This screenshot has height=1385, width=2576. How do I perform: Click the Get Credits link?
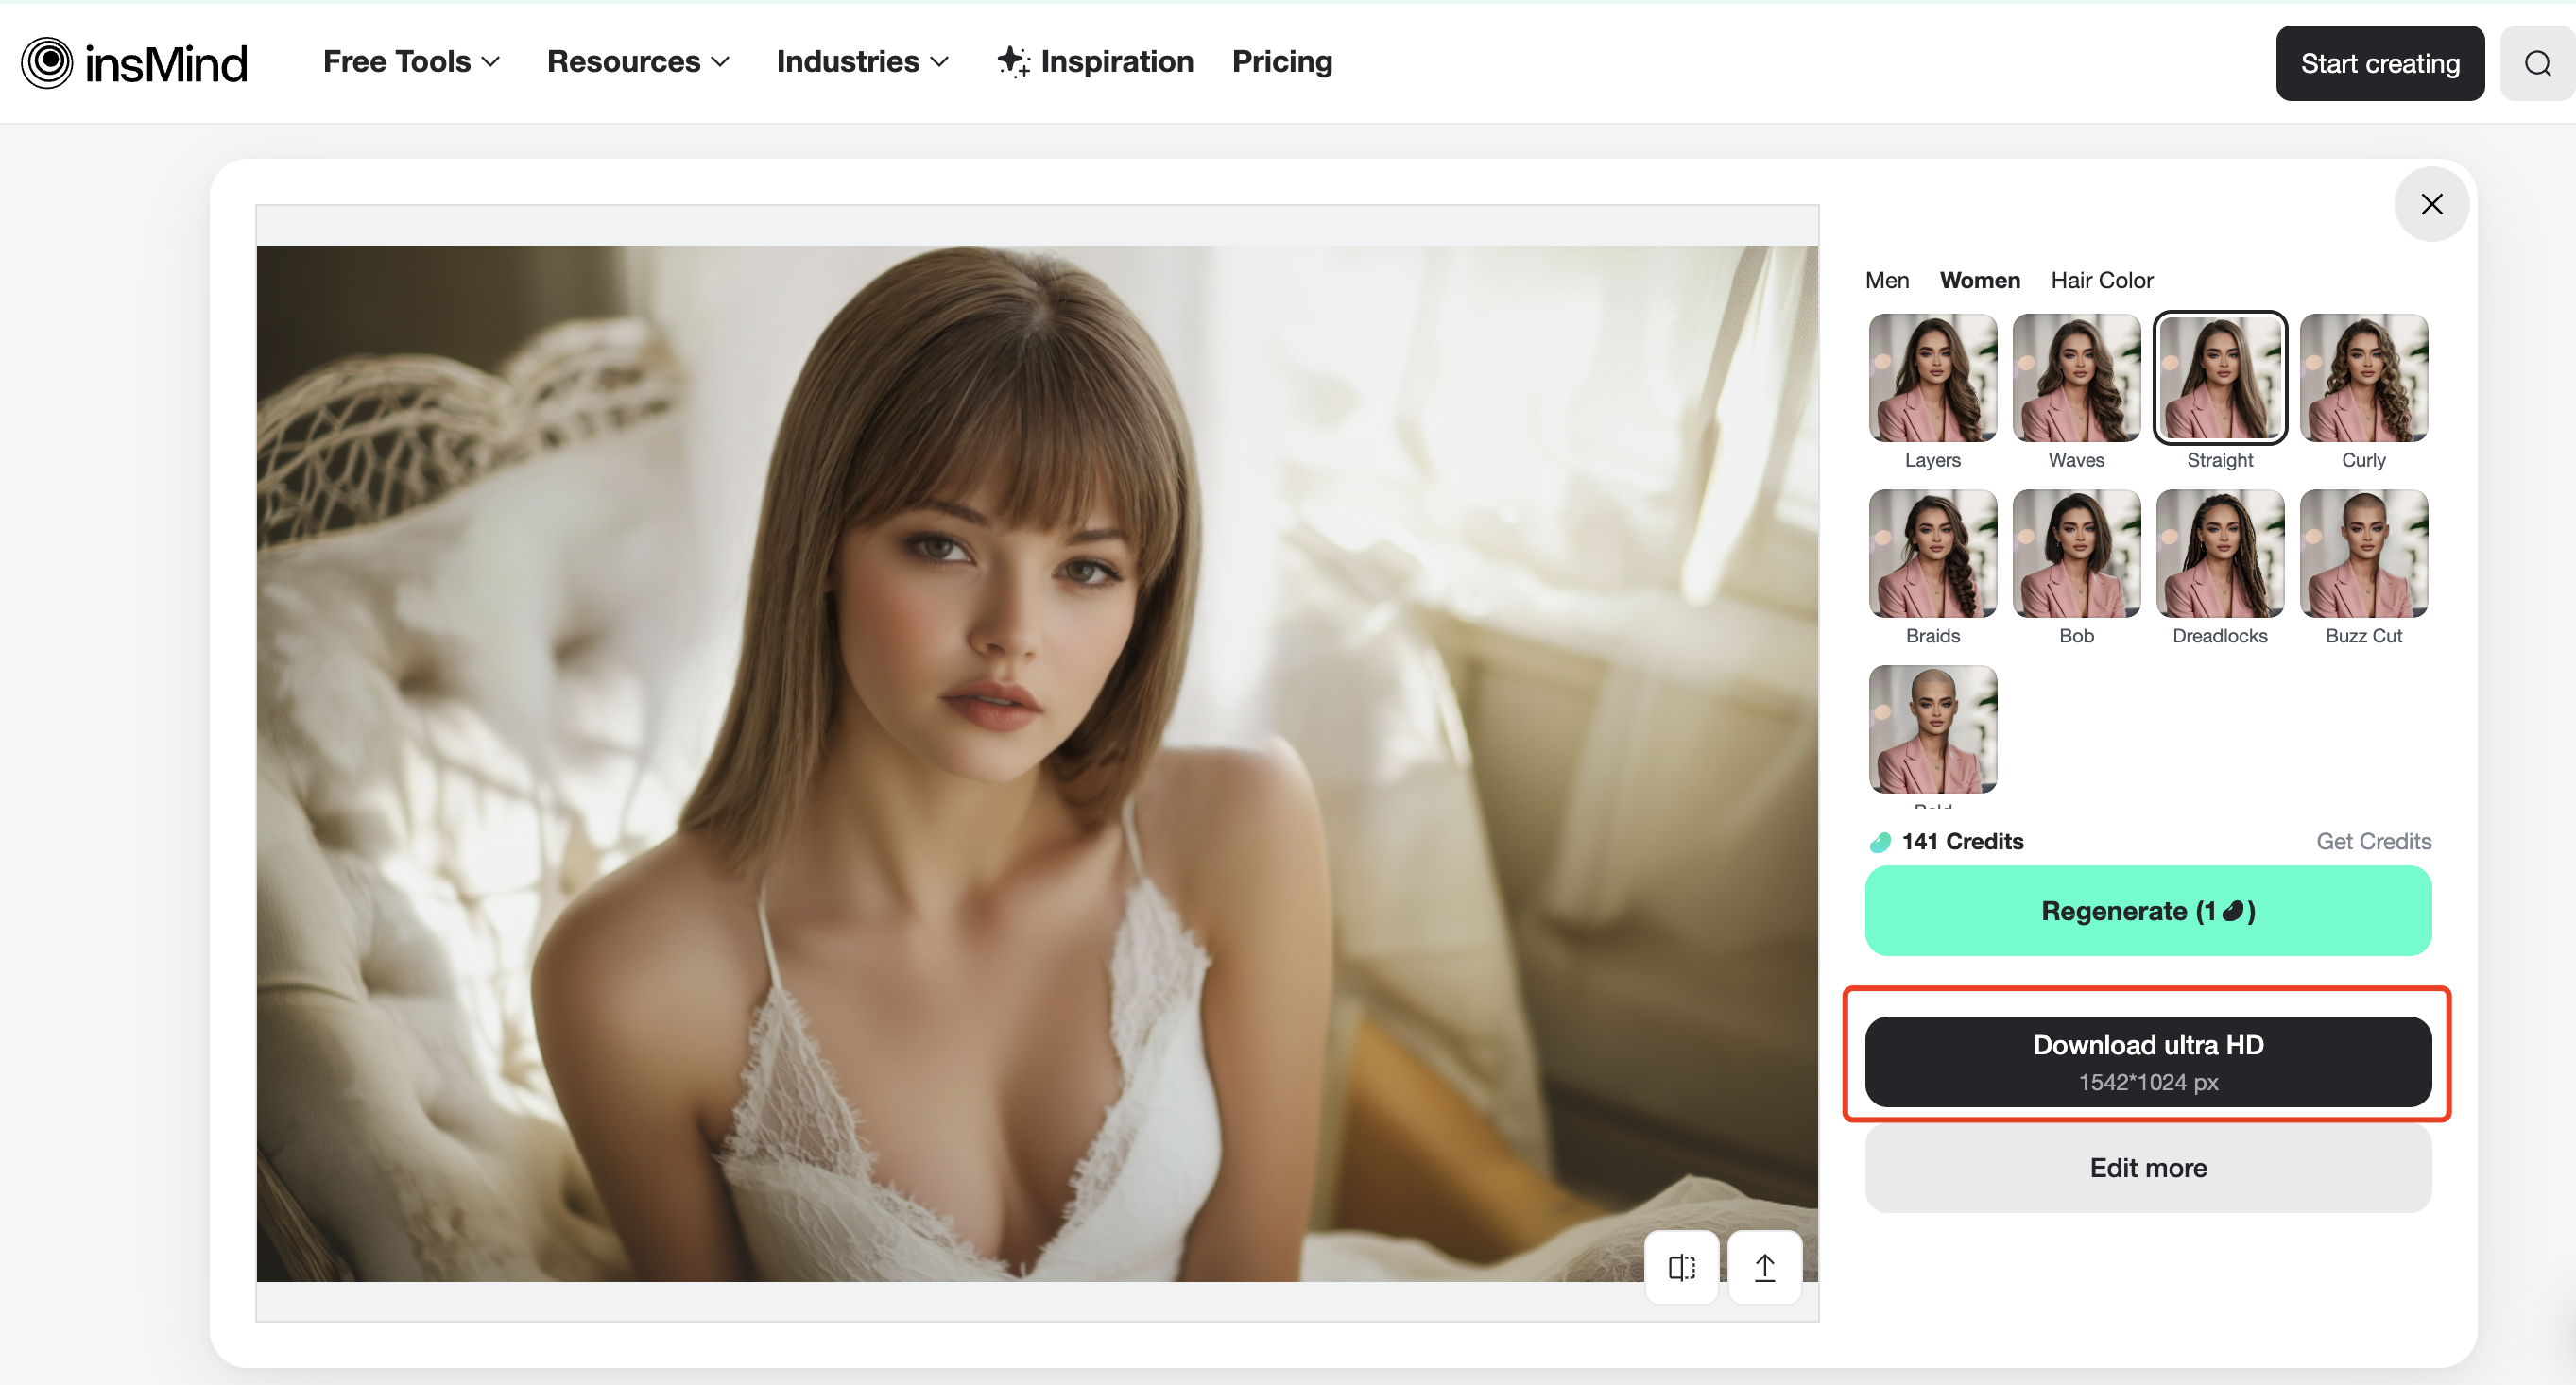click(x=2373, y=841)
